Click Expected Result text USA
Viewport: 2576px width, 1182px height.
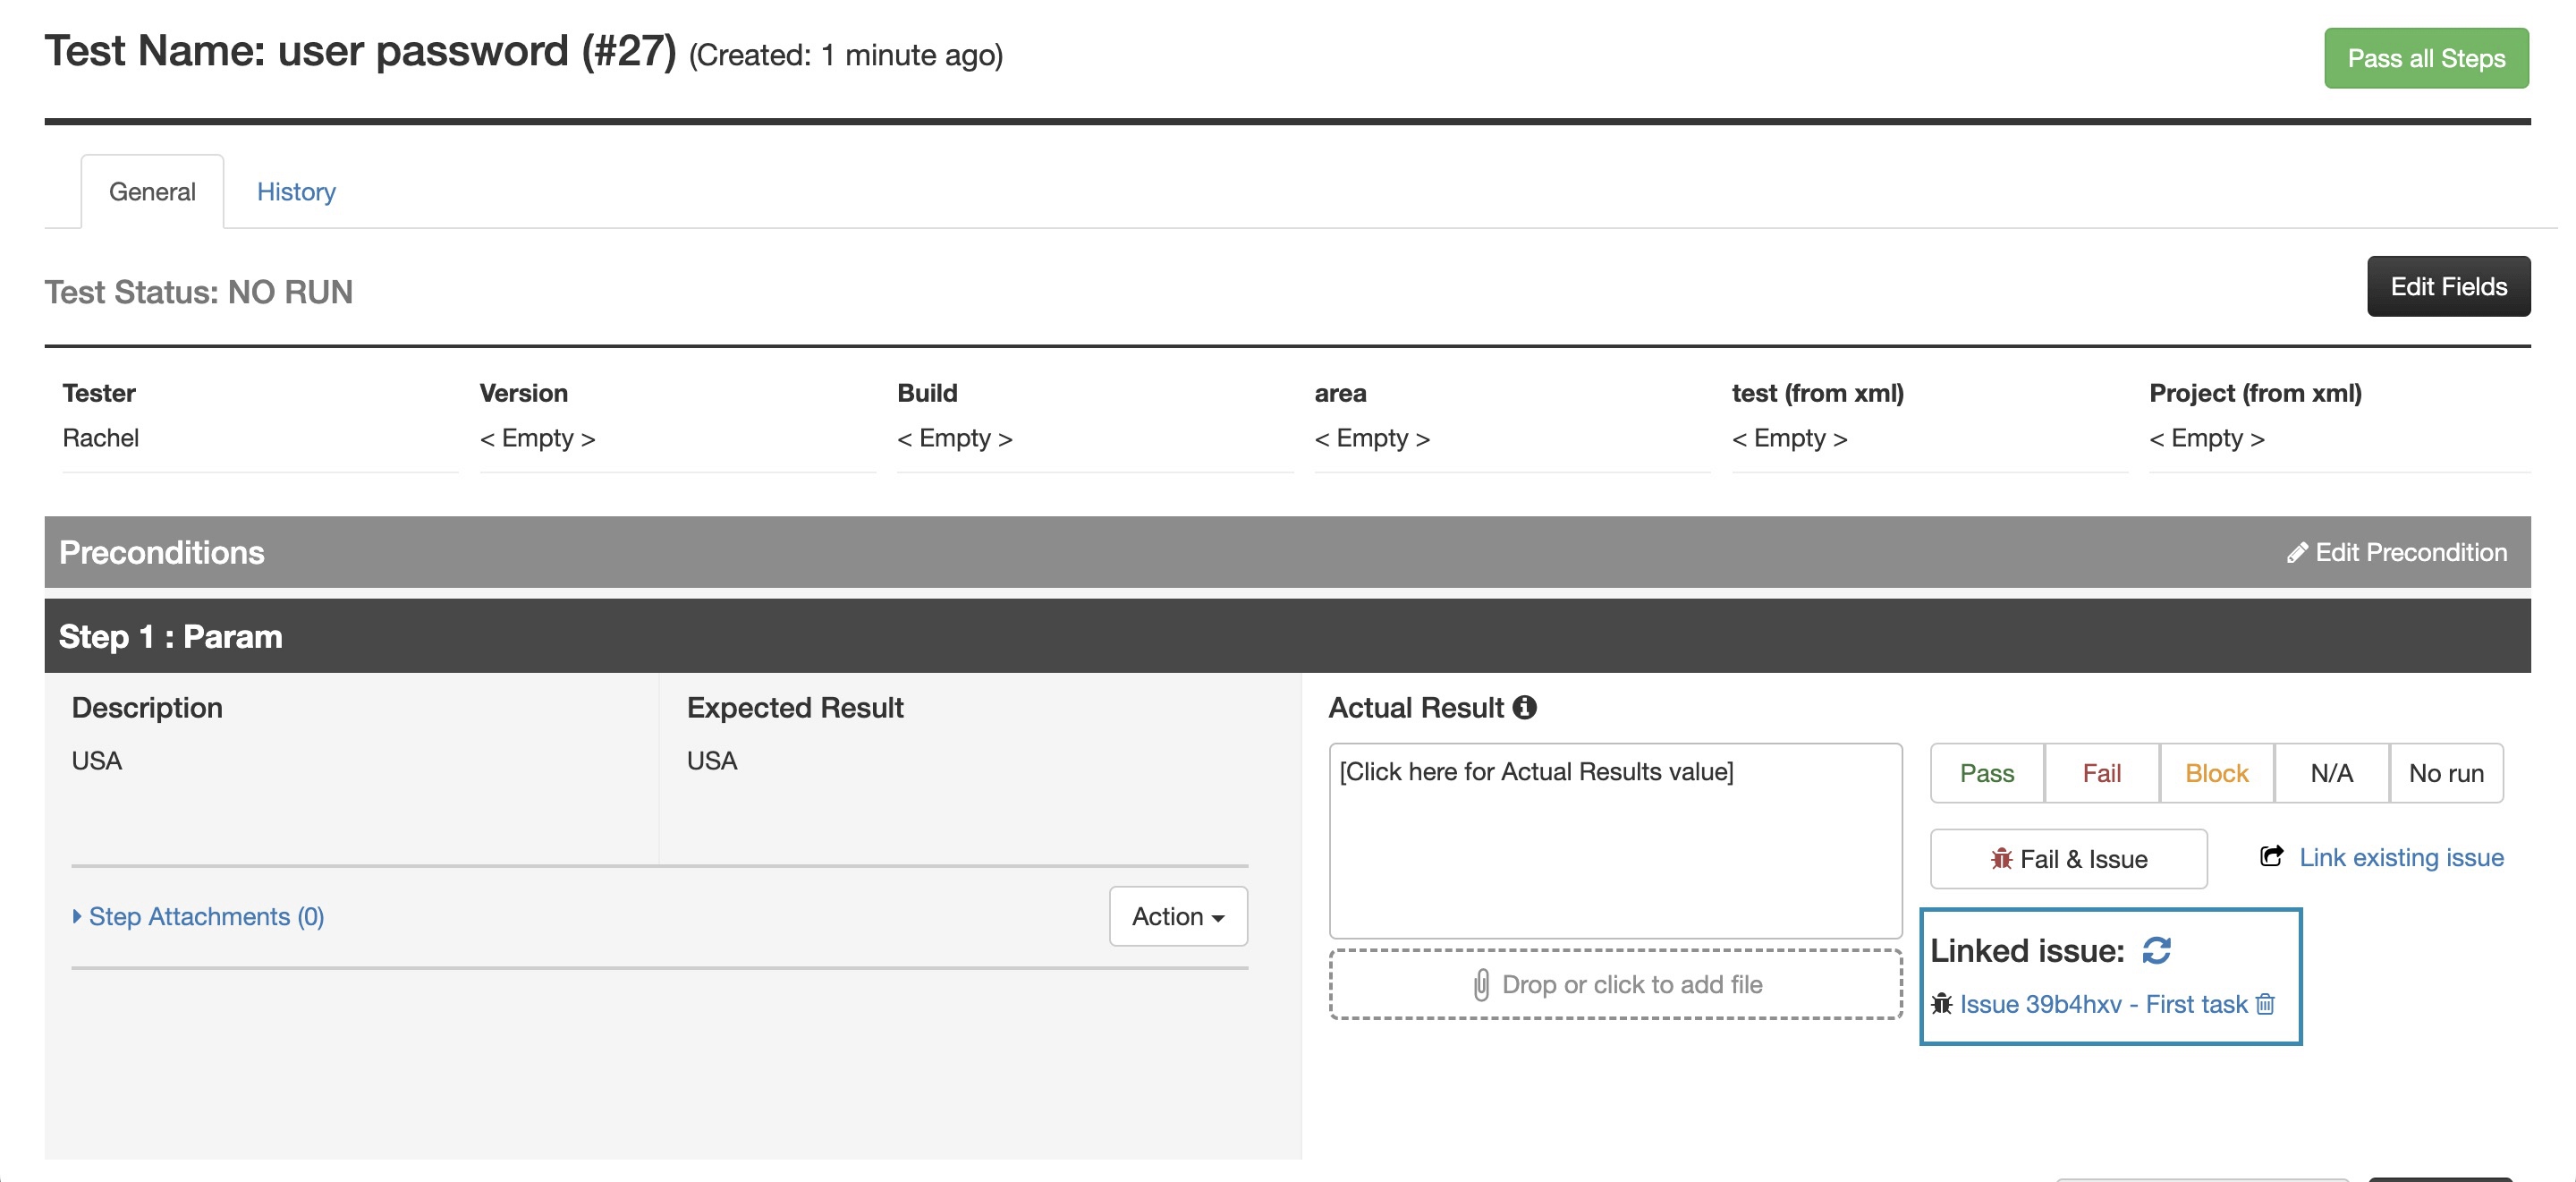pos(712,761)
